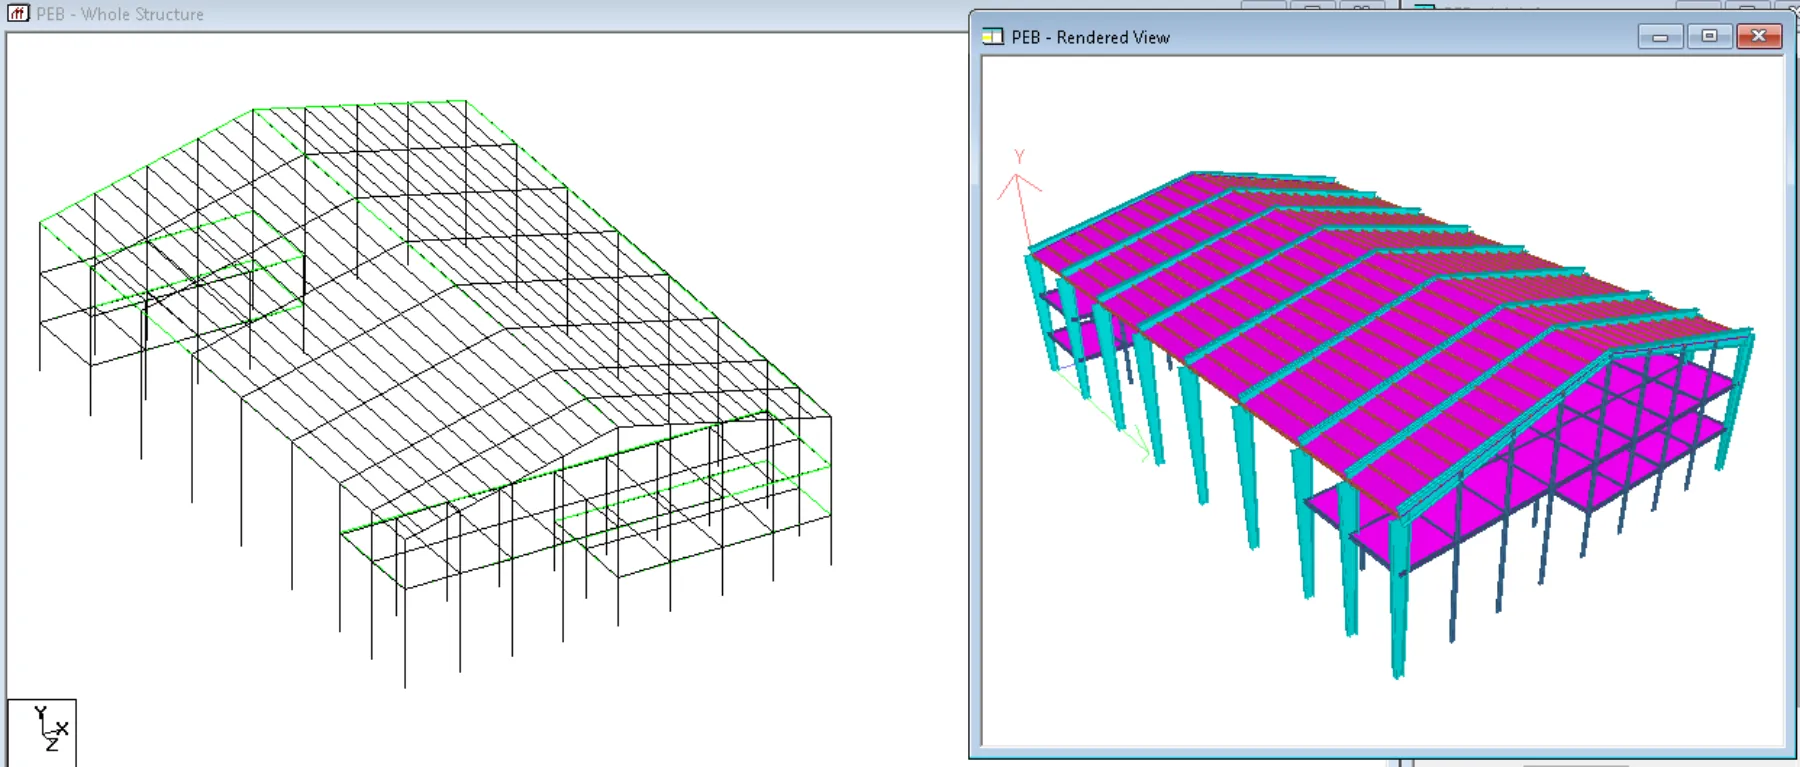Open the Rendered View window system icon
Screen dimensions: 1800x767
point(993,37)
